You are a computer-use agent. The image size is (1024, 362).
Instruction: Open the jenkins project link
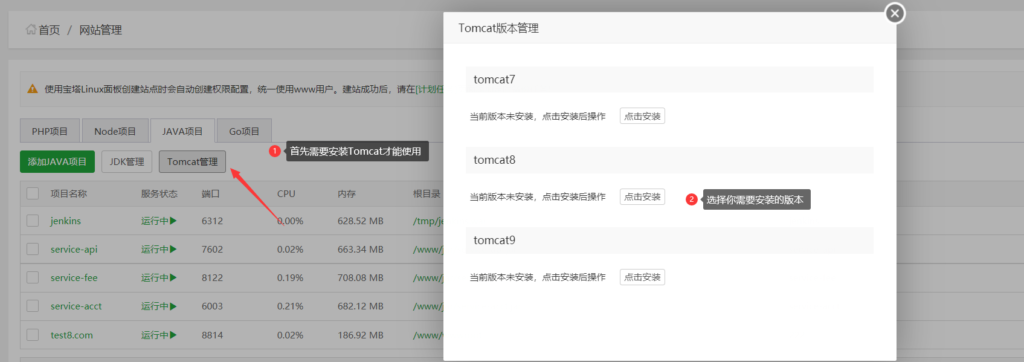(x=65, y=221)
